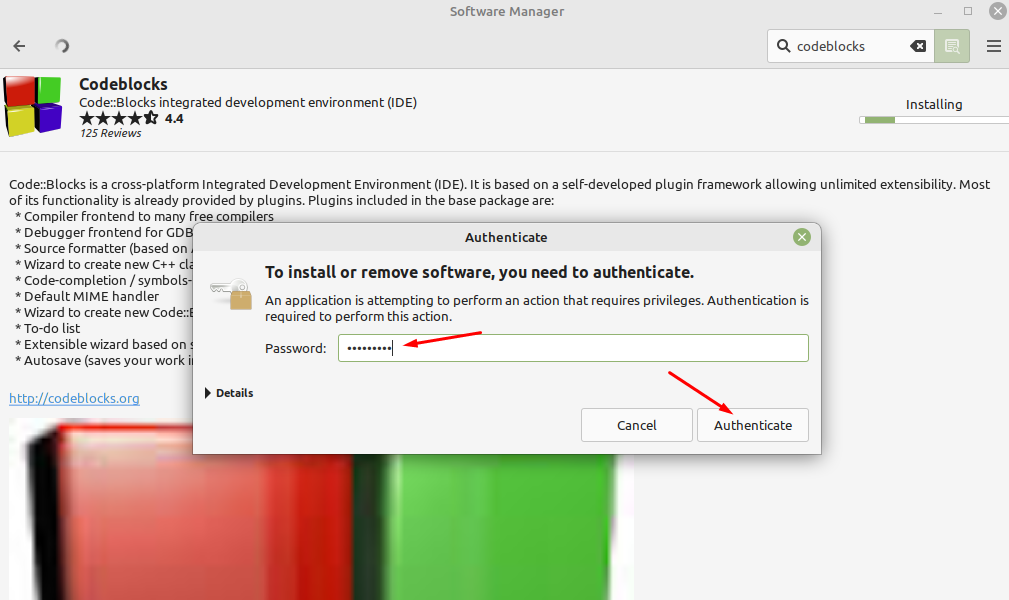Select the Codeblocks title text

123,84
